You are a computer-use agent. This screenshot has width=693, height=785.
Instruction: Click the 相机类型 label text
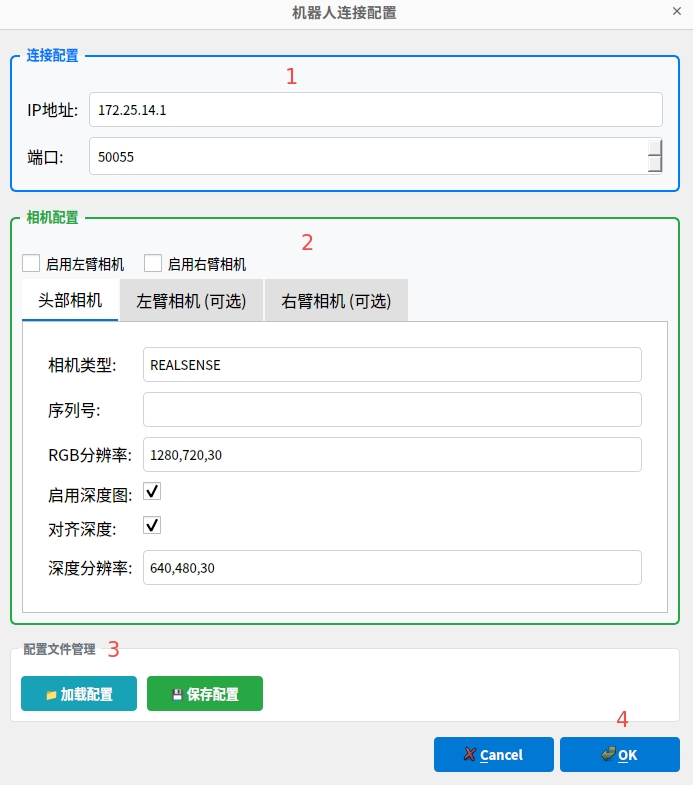82,365
